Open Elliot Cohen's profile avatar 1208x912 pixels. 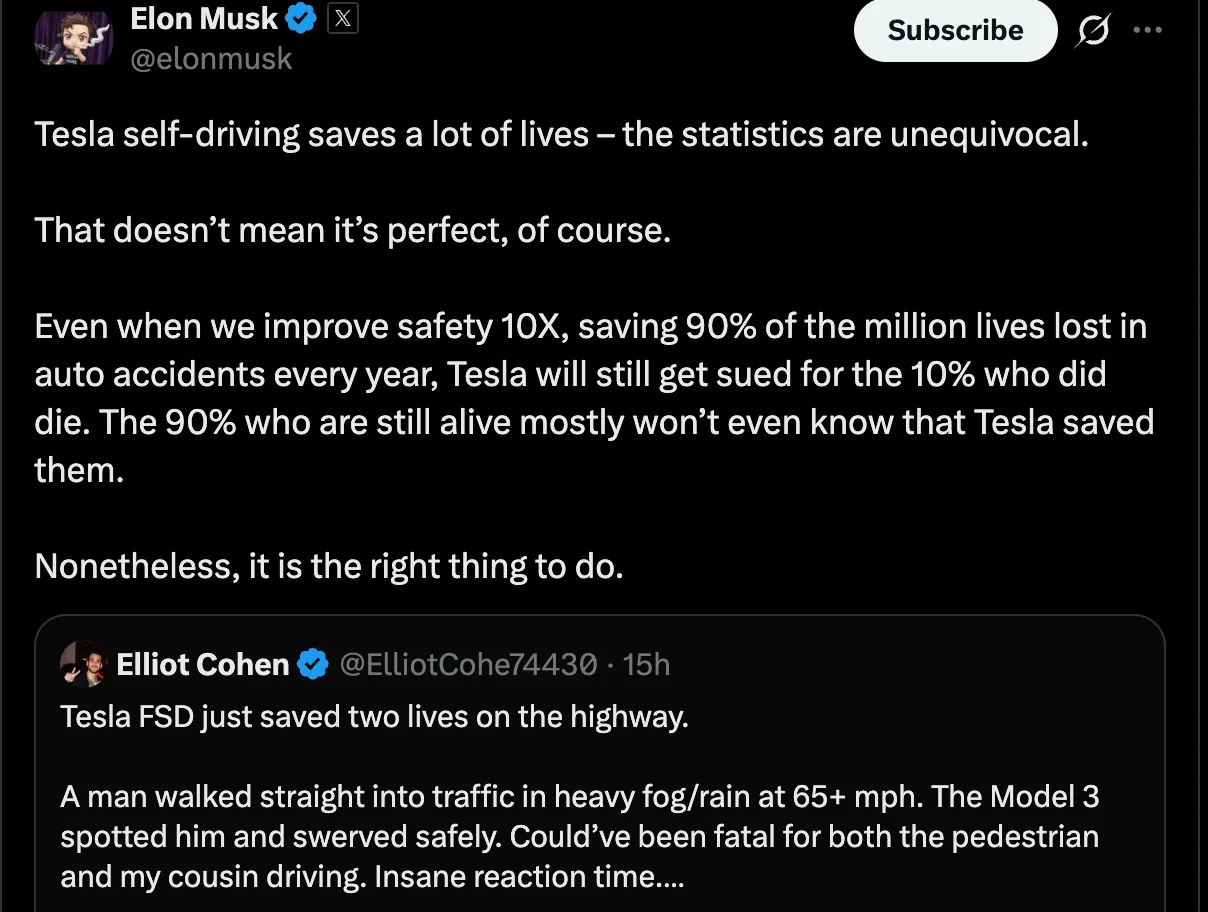point(84,664)
